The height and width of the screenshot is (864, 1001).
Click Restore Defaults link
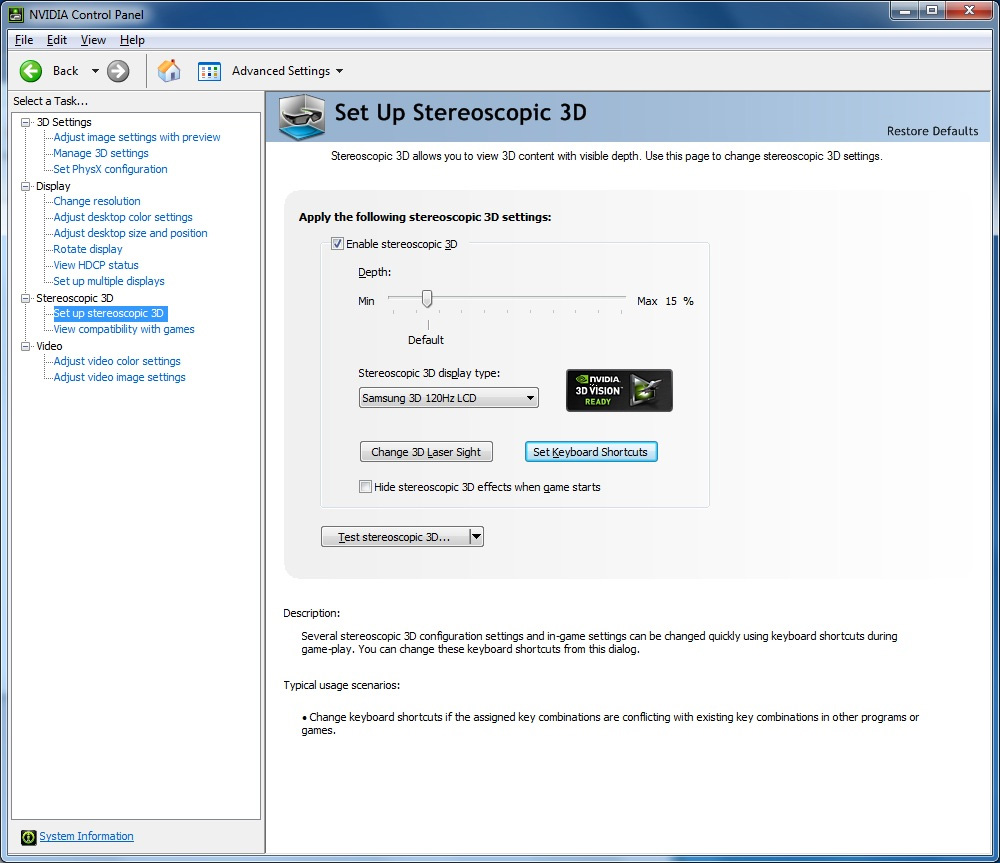(x=932, y=131)
